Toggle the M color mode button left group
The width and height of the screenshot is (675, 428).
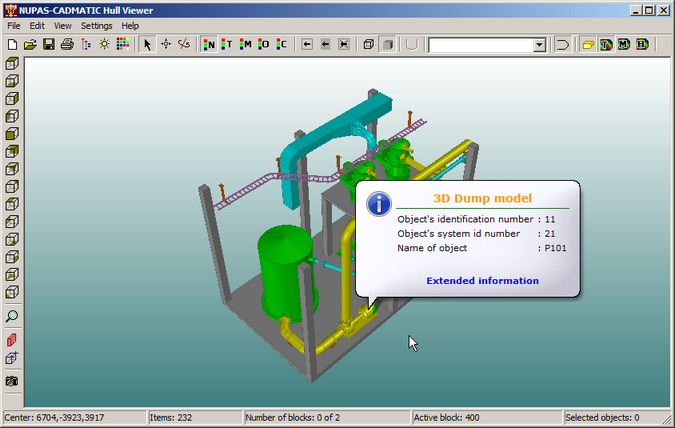coord(245,44)
